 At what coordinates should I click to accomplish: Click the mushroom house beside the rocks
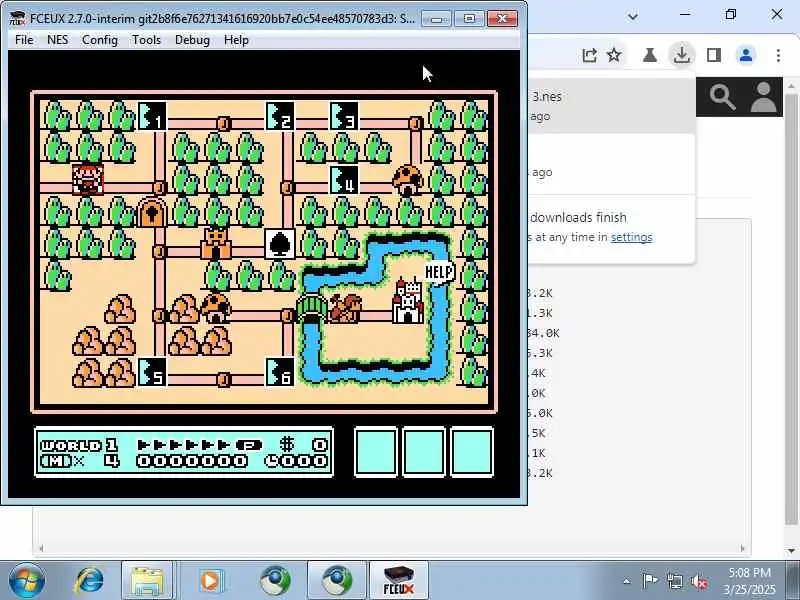pos(216,308)
